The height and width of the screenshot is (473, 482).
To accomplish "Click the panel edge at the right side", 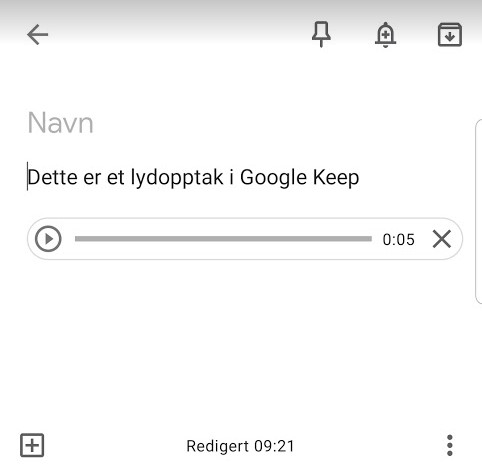I will tap(478, 211).
